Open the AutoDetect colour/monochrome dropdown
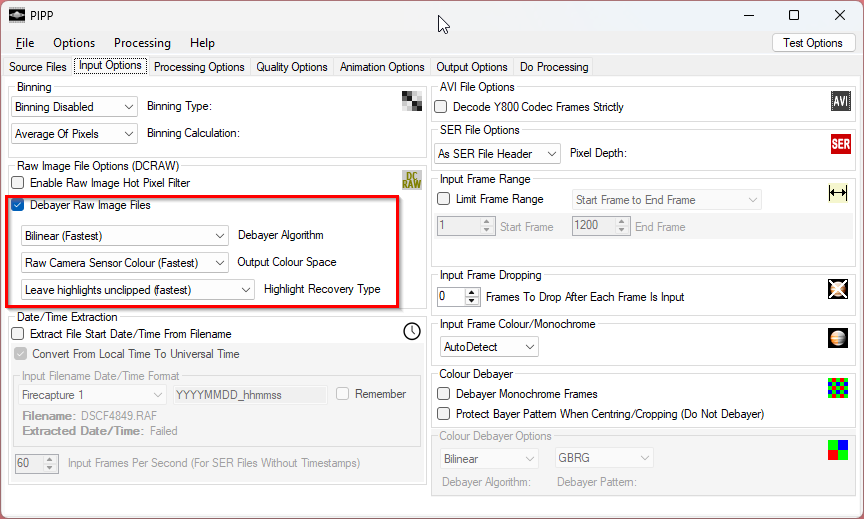The width and height of the screenshot is (864, 519). tap(489, 347)
